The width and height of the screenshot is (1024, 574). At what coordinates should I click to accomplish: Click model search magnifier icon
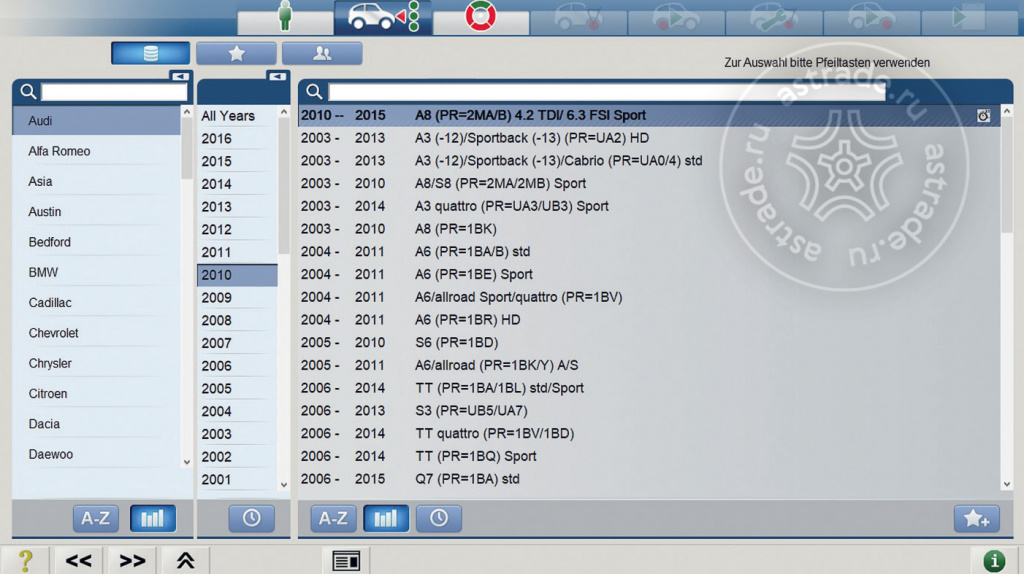coord(314,91)
